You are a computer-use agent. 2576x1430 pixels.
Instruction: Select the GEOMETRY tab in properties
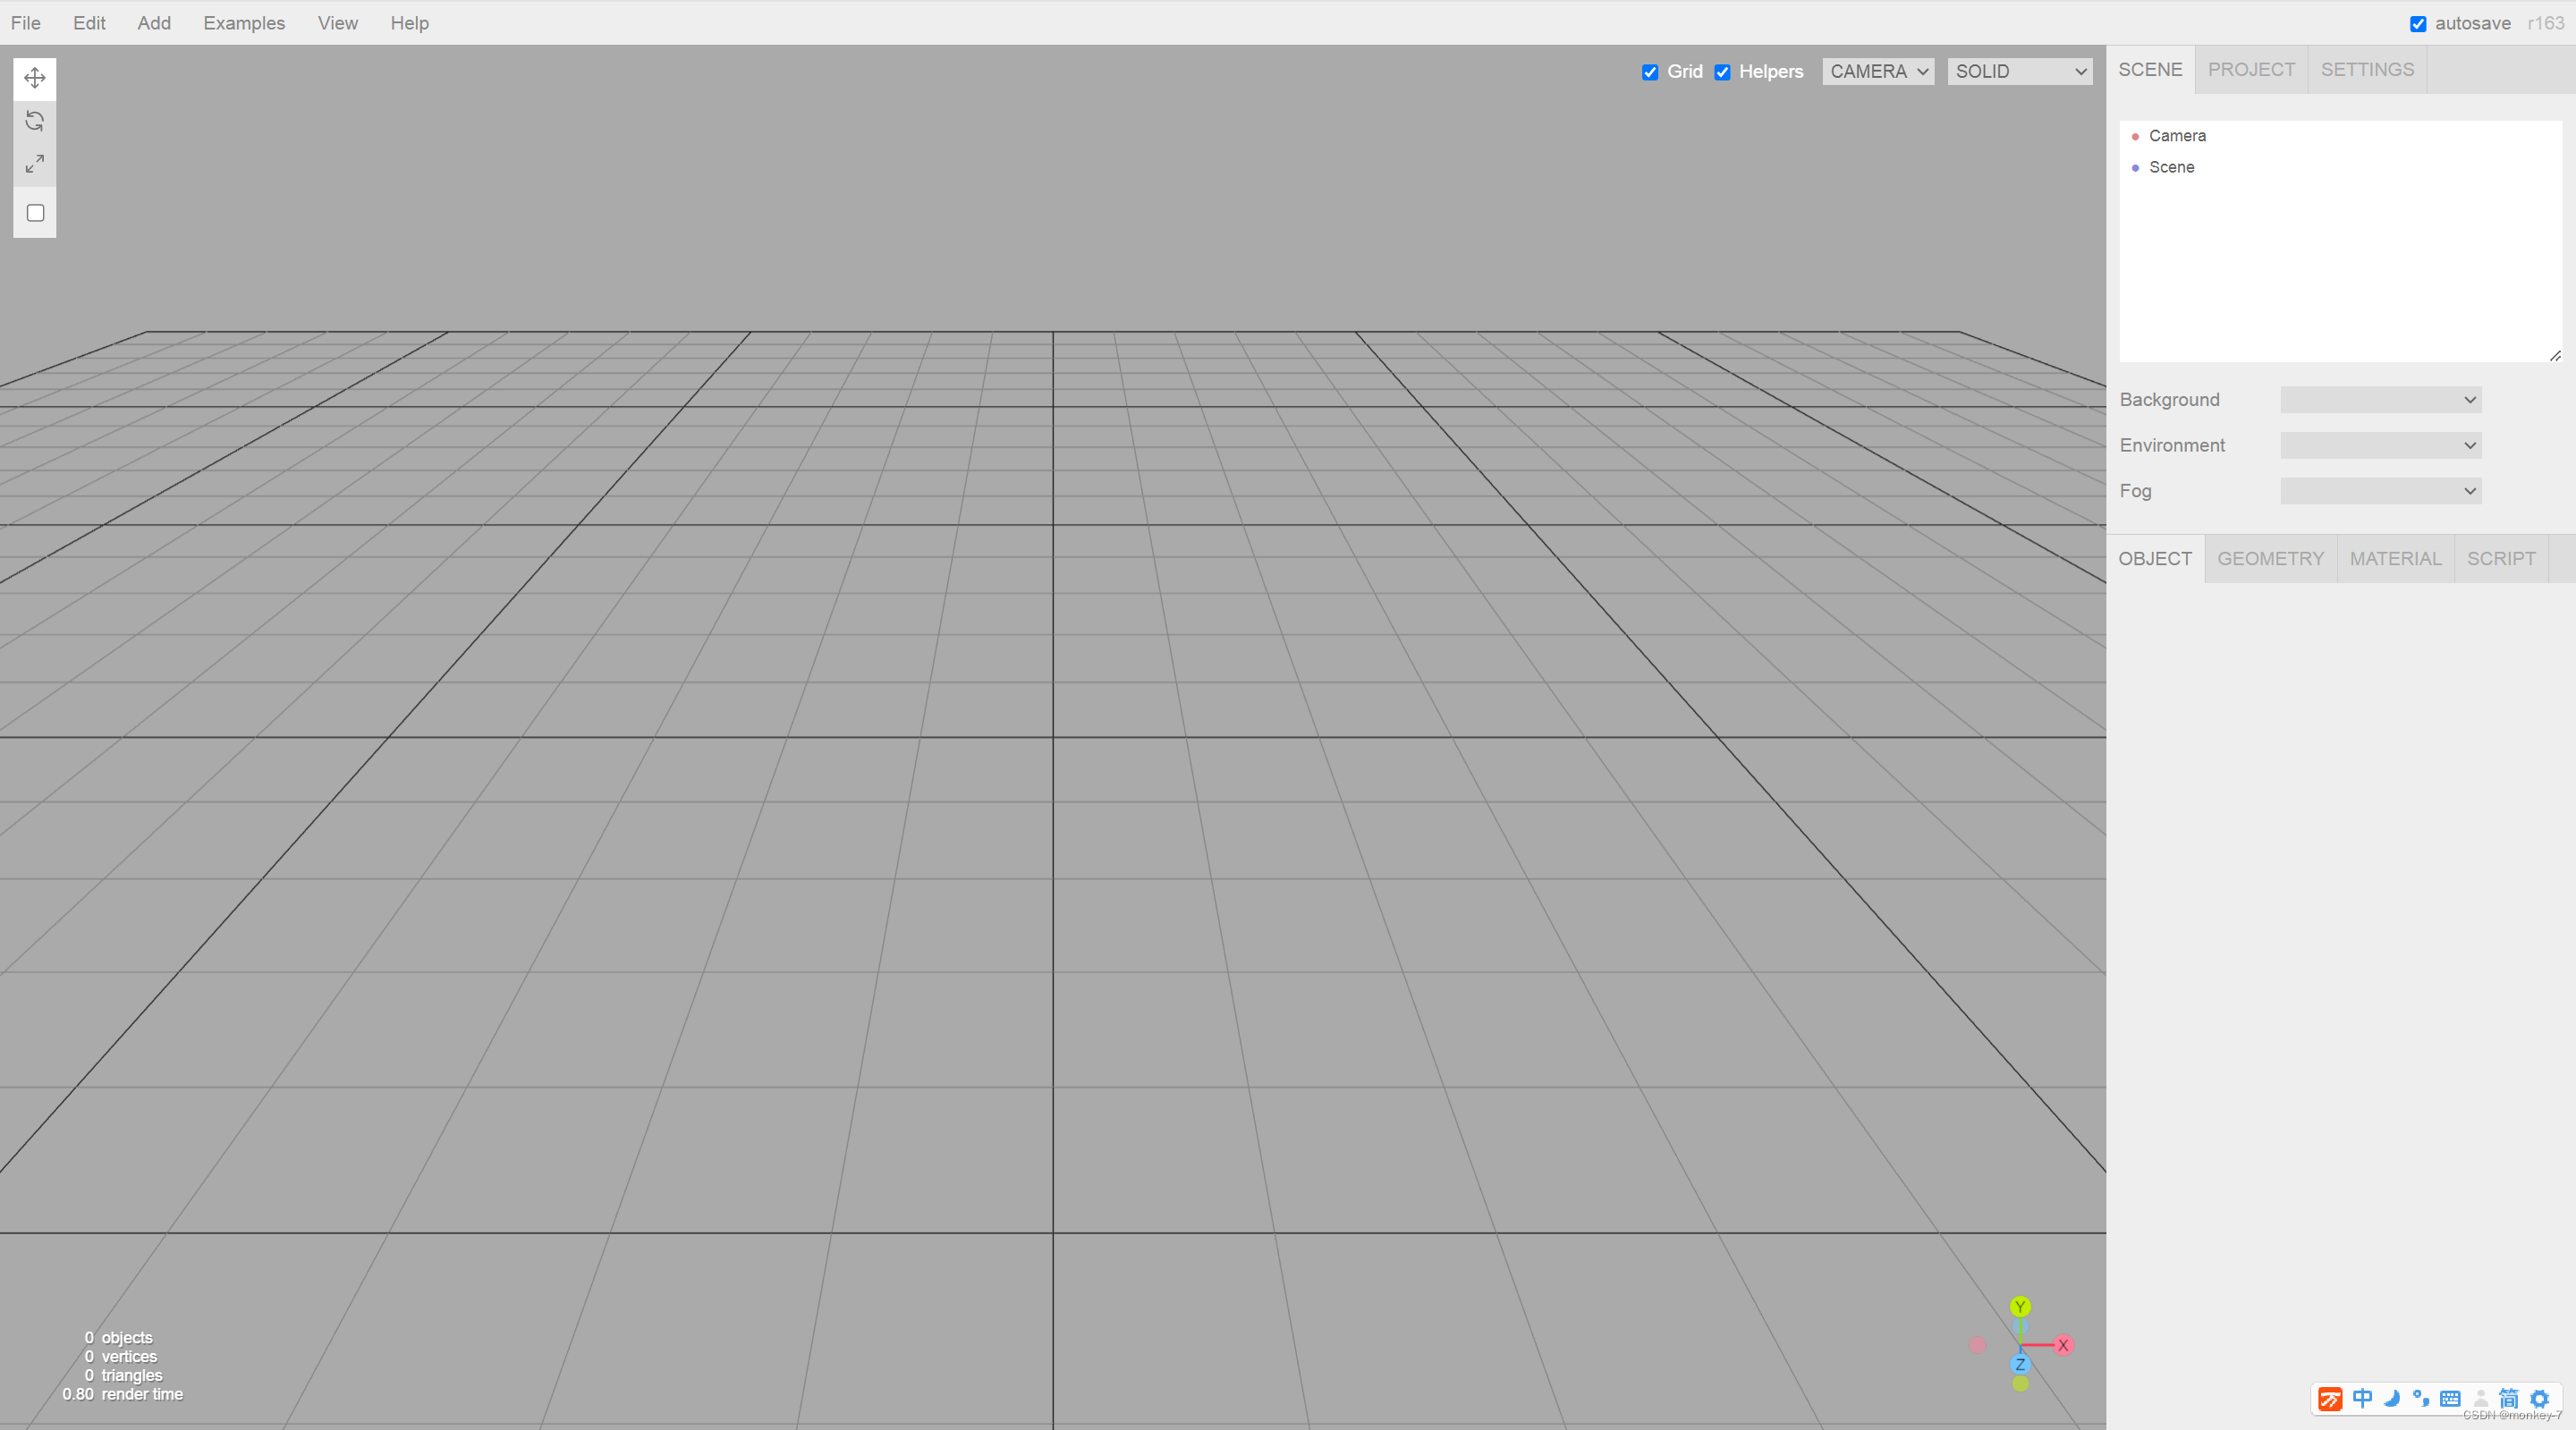click(2271, 558)
